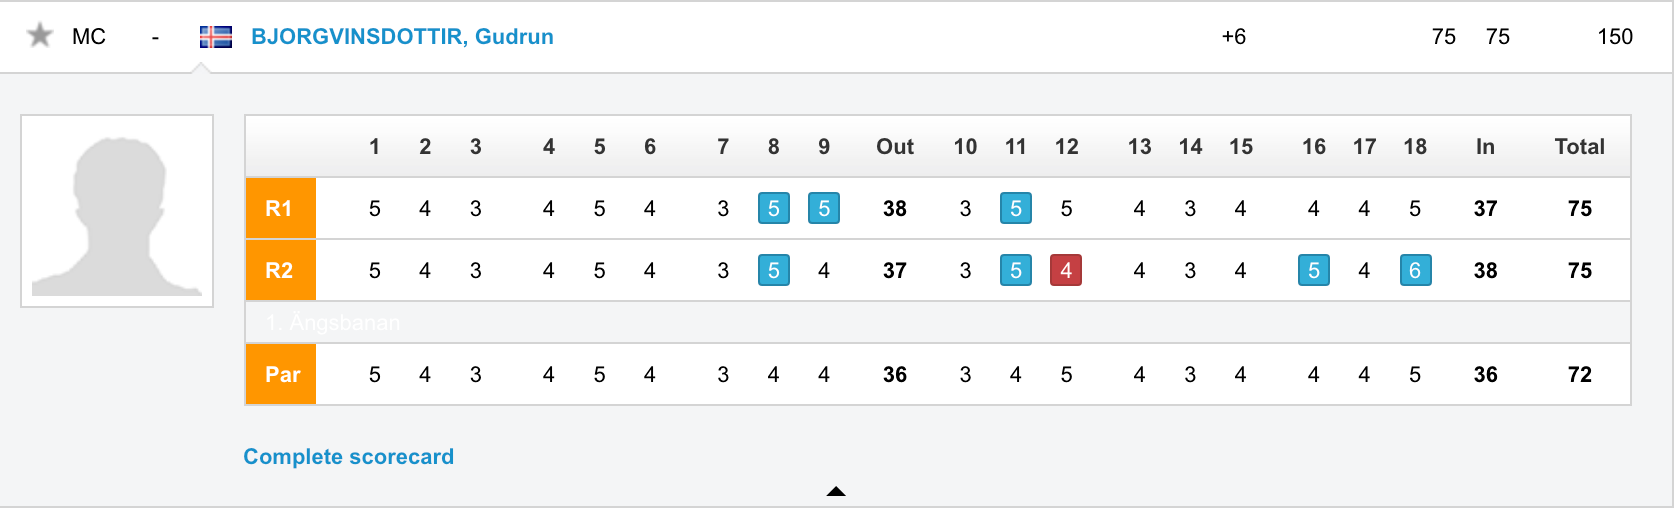Image resolution: width=1674 pixels, height=508 pixels.
Task: Click blue 5 on R1 hole 11
Action: click(x=1016, y=208)
